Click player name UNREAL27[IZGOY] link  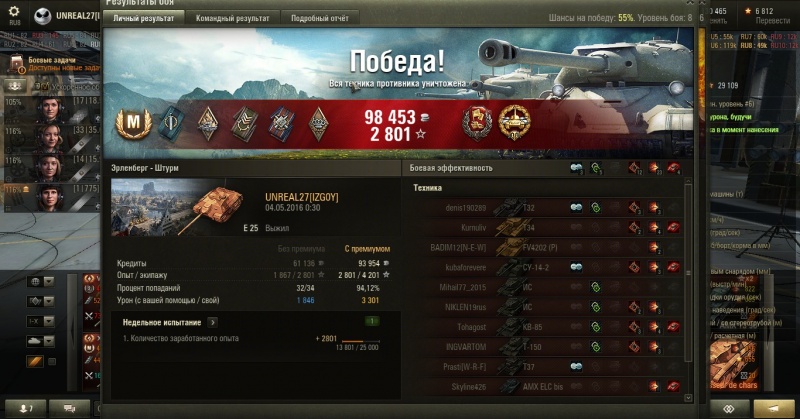(302, 198)
